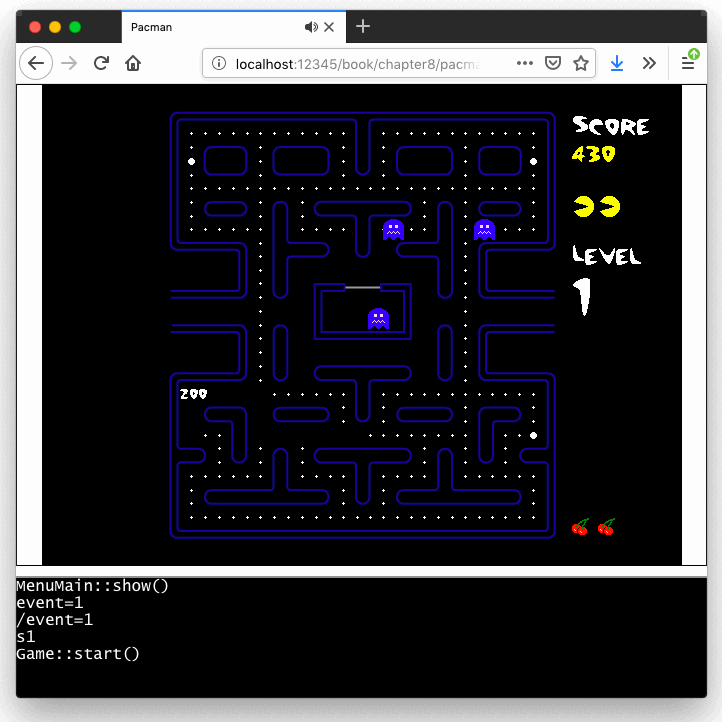Click the green fullscreen window button
722x722 pixels.
(75, 27)
